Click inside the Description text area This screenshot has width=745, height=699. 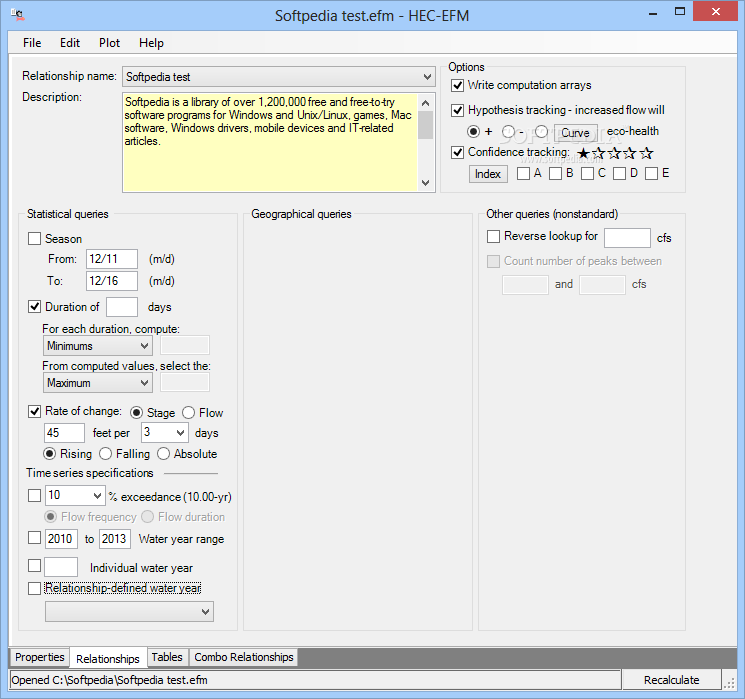click(x=270, y=143)
